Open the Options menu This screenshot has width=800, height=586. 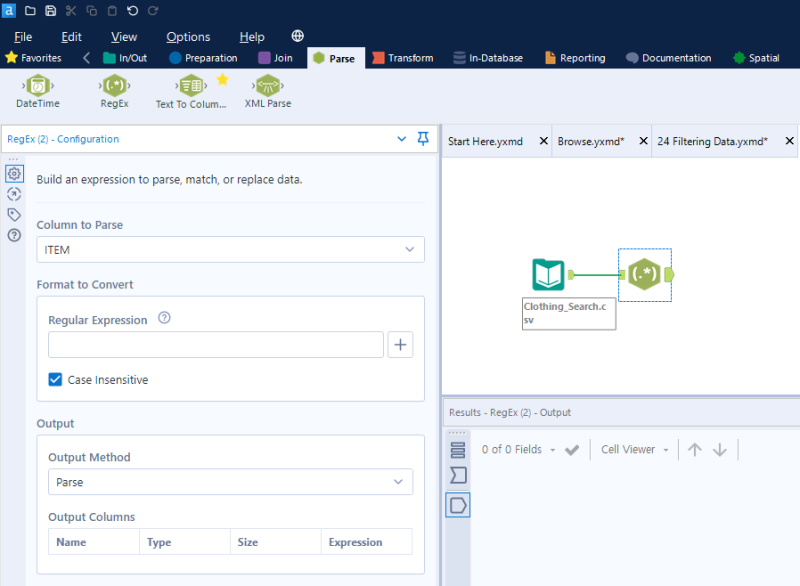[x=188, y=37]
